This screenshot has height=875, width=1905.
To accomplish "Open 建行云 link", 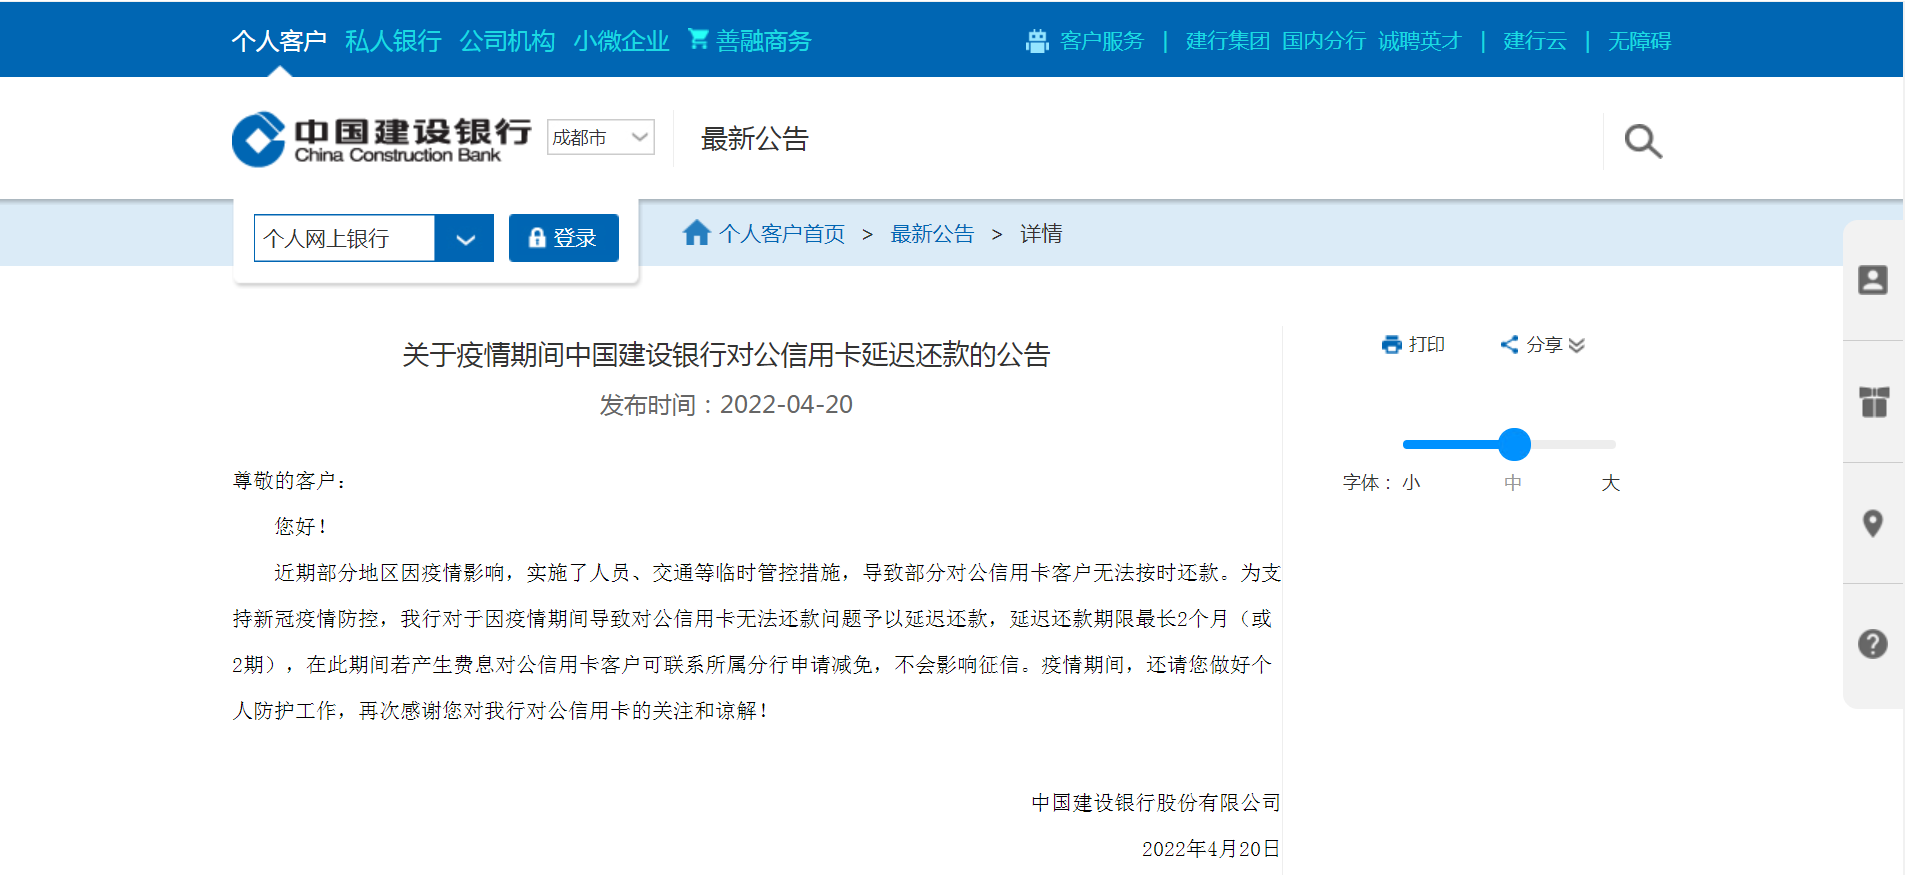I will coord(1535,41).
